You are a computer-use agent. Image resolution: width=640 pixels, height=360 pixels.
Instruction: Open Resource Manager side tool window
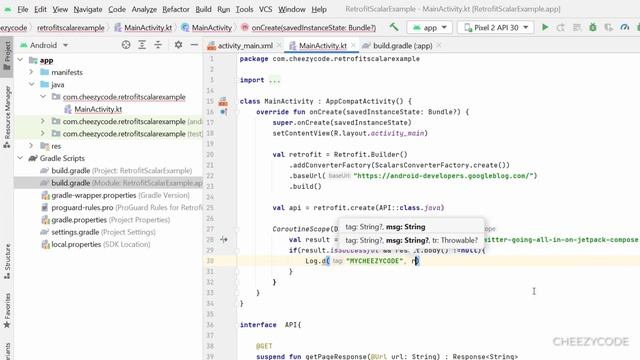[x=7, y=117]
